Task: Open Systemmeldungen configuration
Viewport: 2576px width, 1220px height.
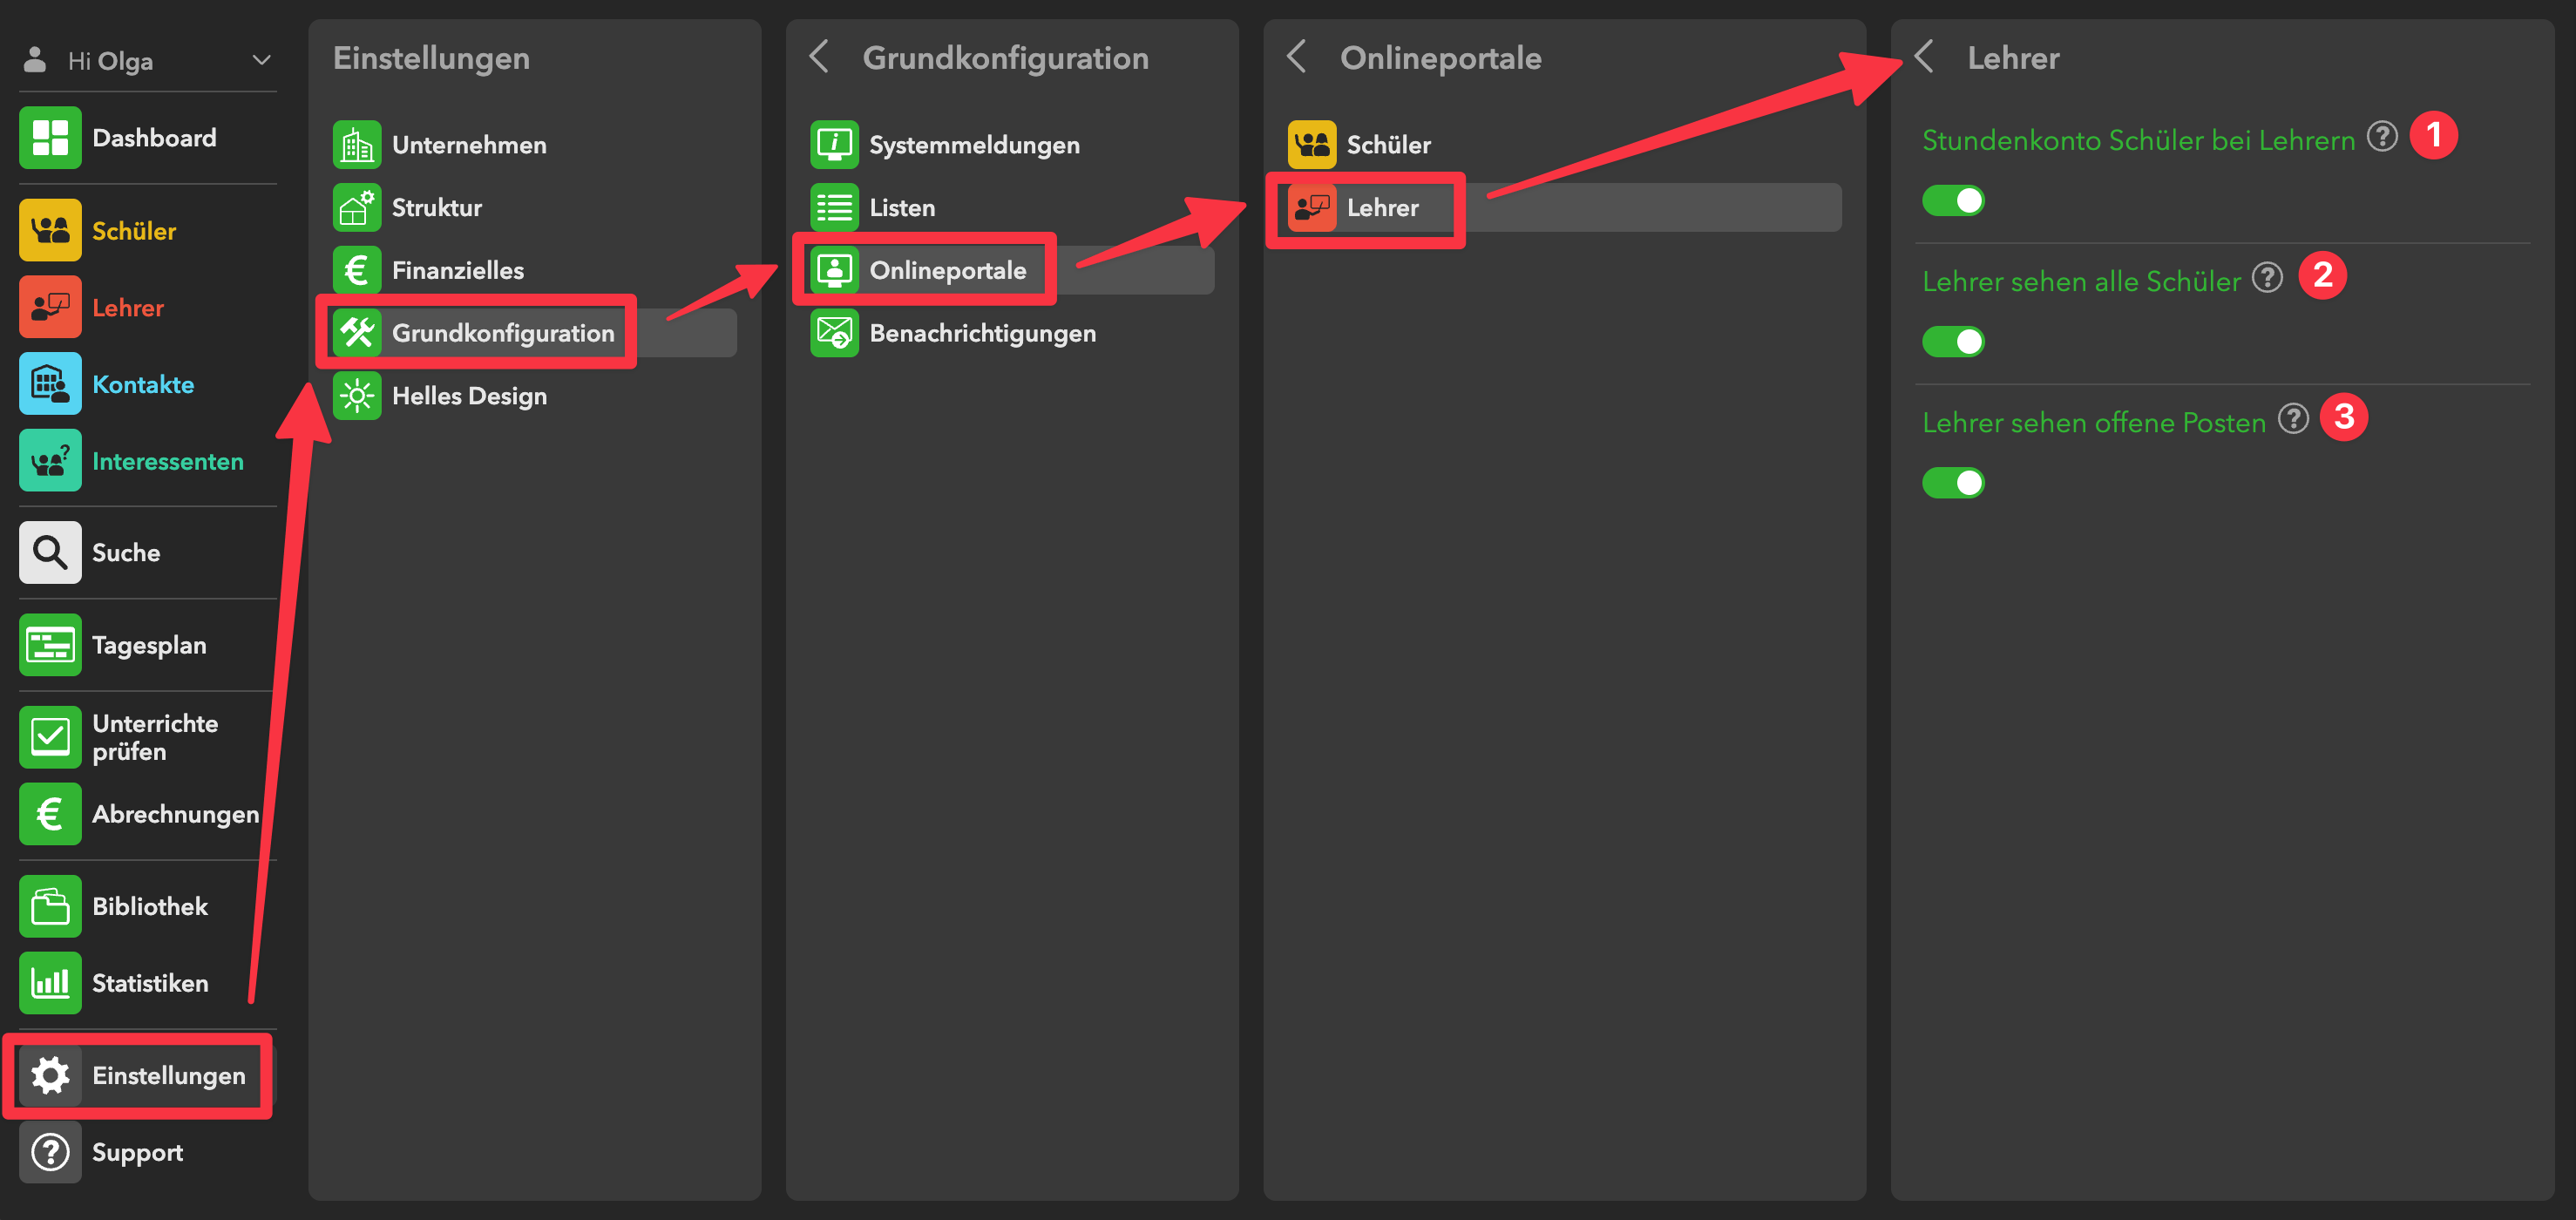Action: [x=1012, y=145]
